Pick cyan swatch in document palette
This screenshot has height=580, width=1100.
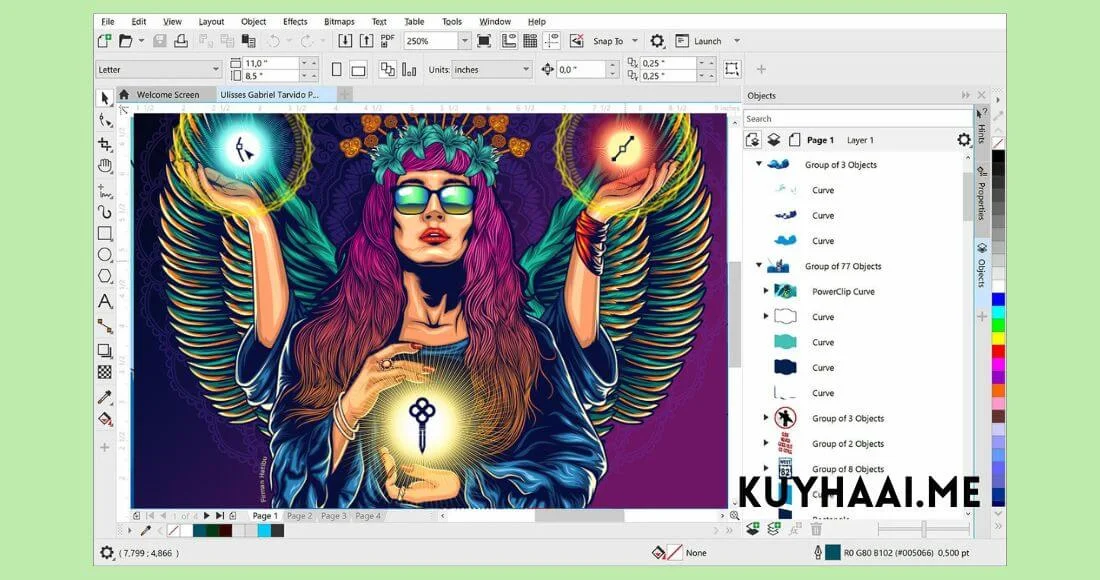tap(263, 531)
